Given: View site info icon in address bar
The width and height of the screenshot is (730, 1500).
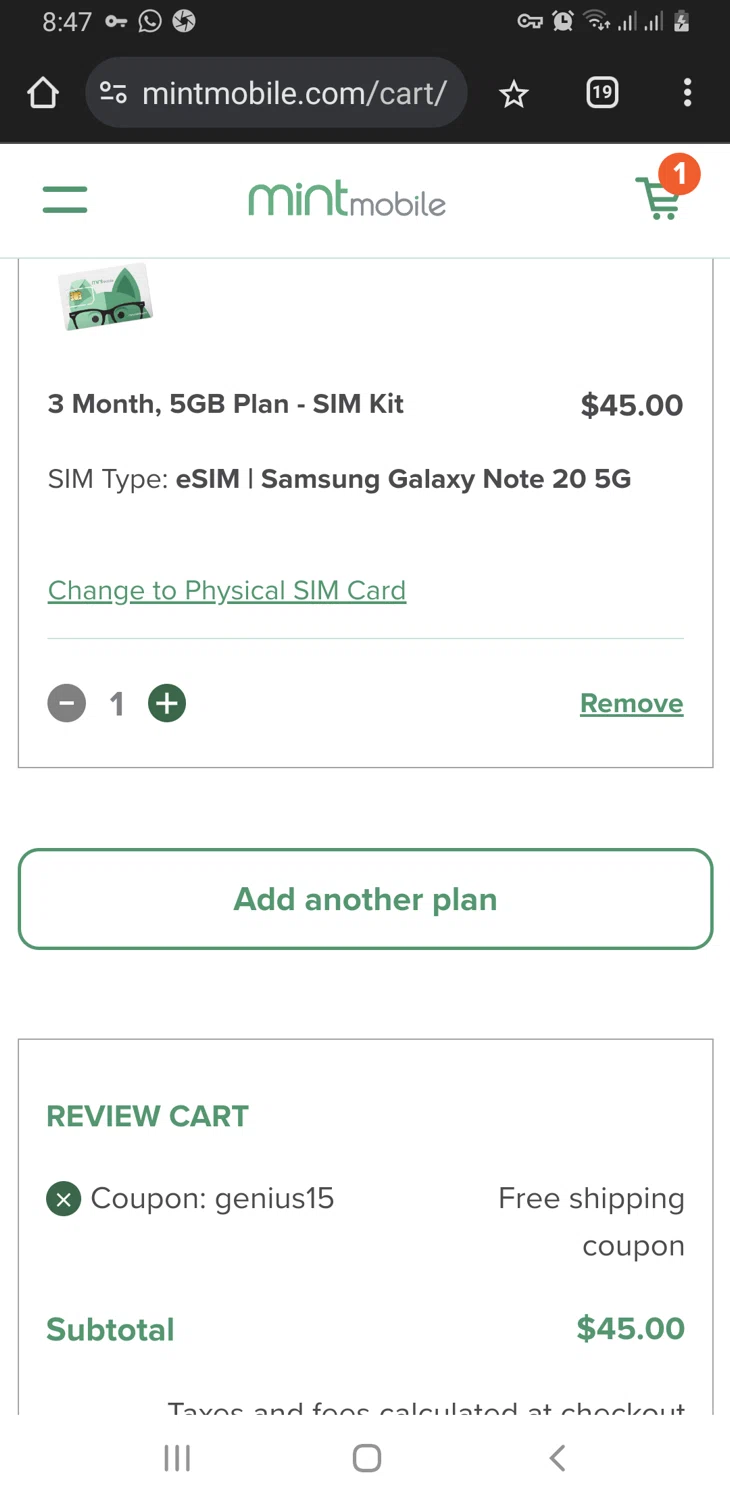Looking at the screenshot, I should pyautogui.click(x=113, y=93).
